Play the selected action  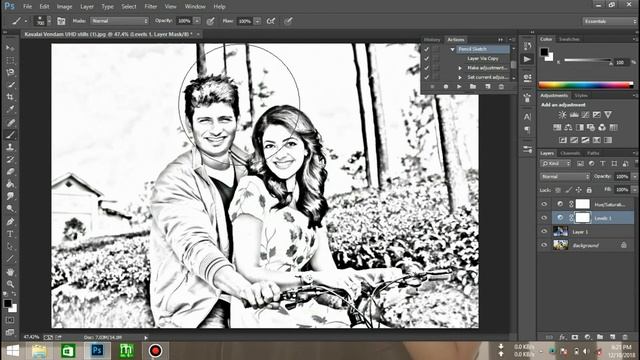click(459, 87)
